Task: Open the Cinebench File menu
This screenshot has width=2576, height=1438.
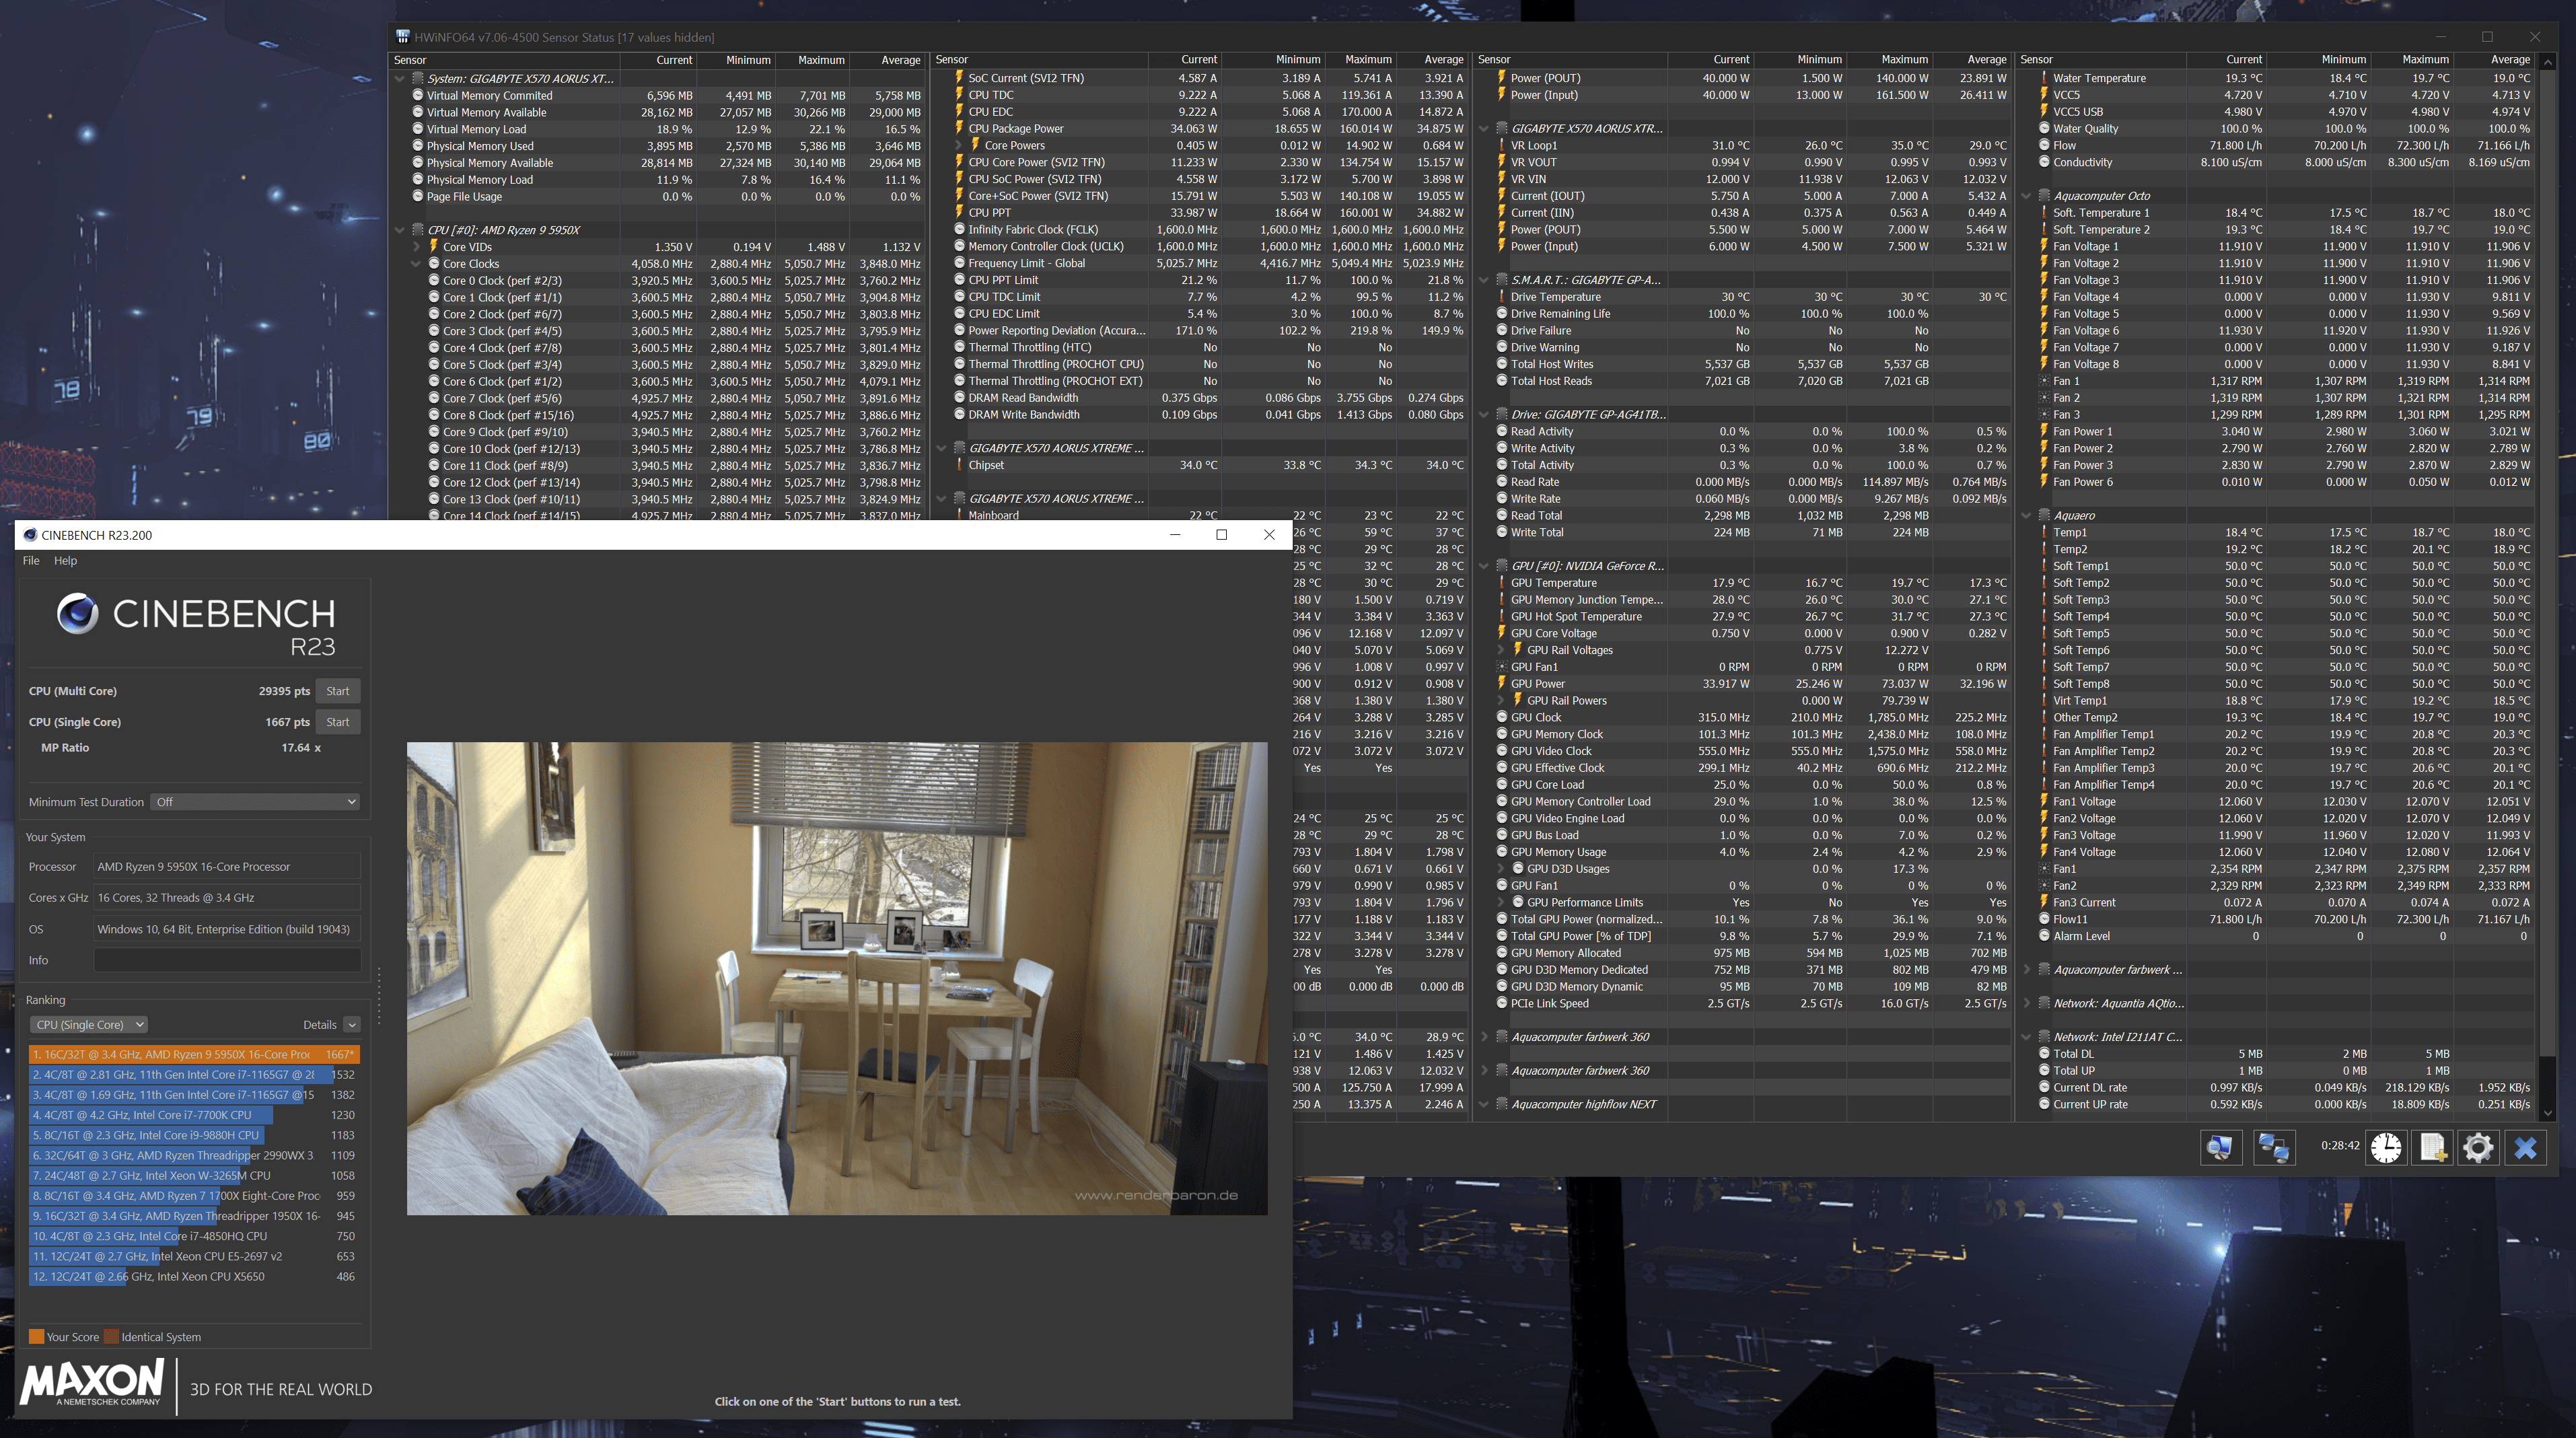Action: click(x=31, y=560)
